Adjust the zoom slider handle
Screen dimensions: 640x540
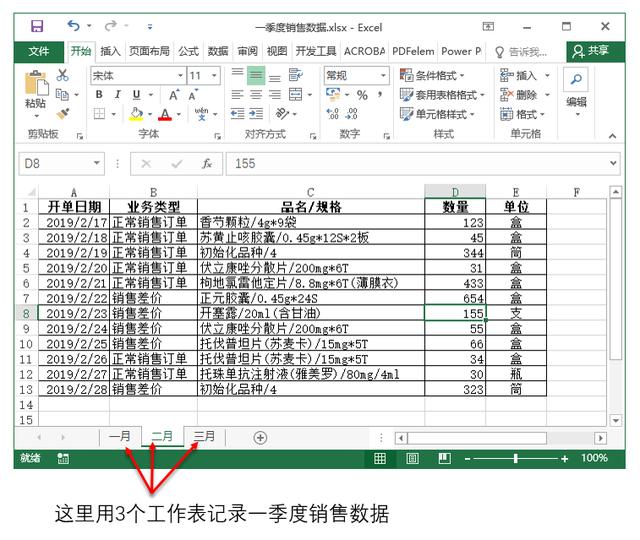point(516,458)
